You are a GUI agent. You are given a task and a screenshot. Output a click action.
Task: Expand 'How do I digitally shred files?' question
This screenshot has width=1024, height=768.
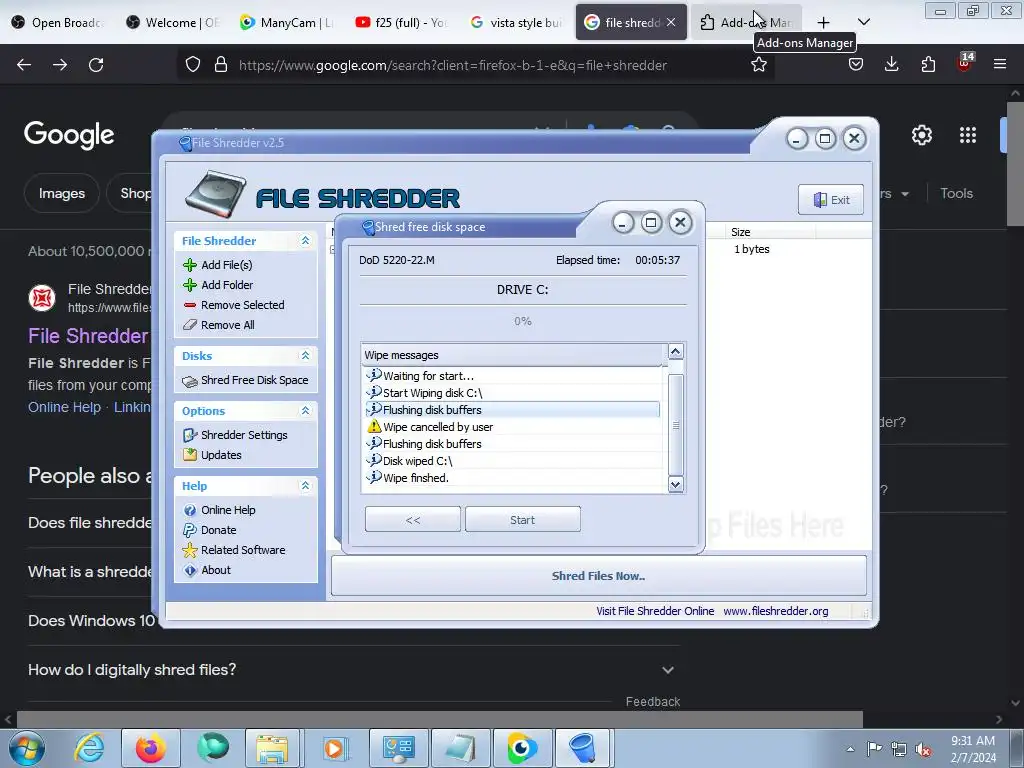point(354,670)
